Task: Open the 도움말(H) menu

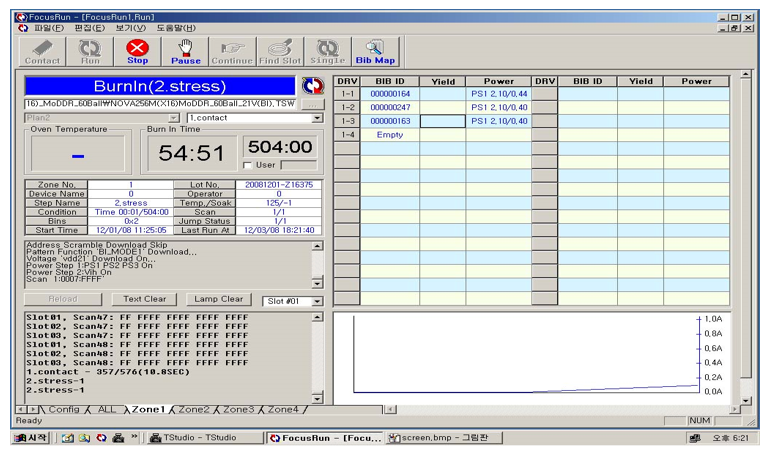Action: point(176,28)
